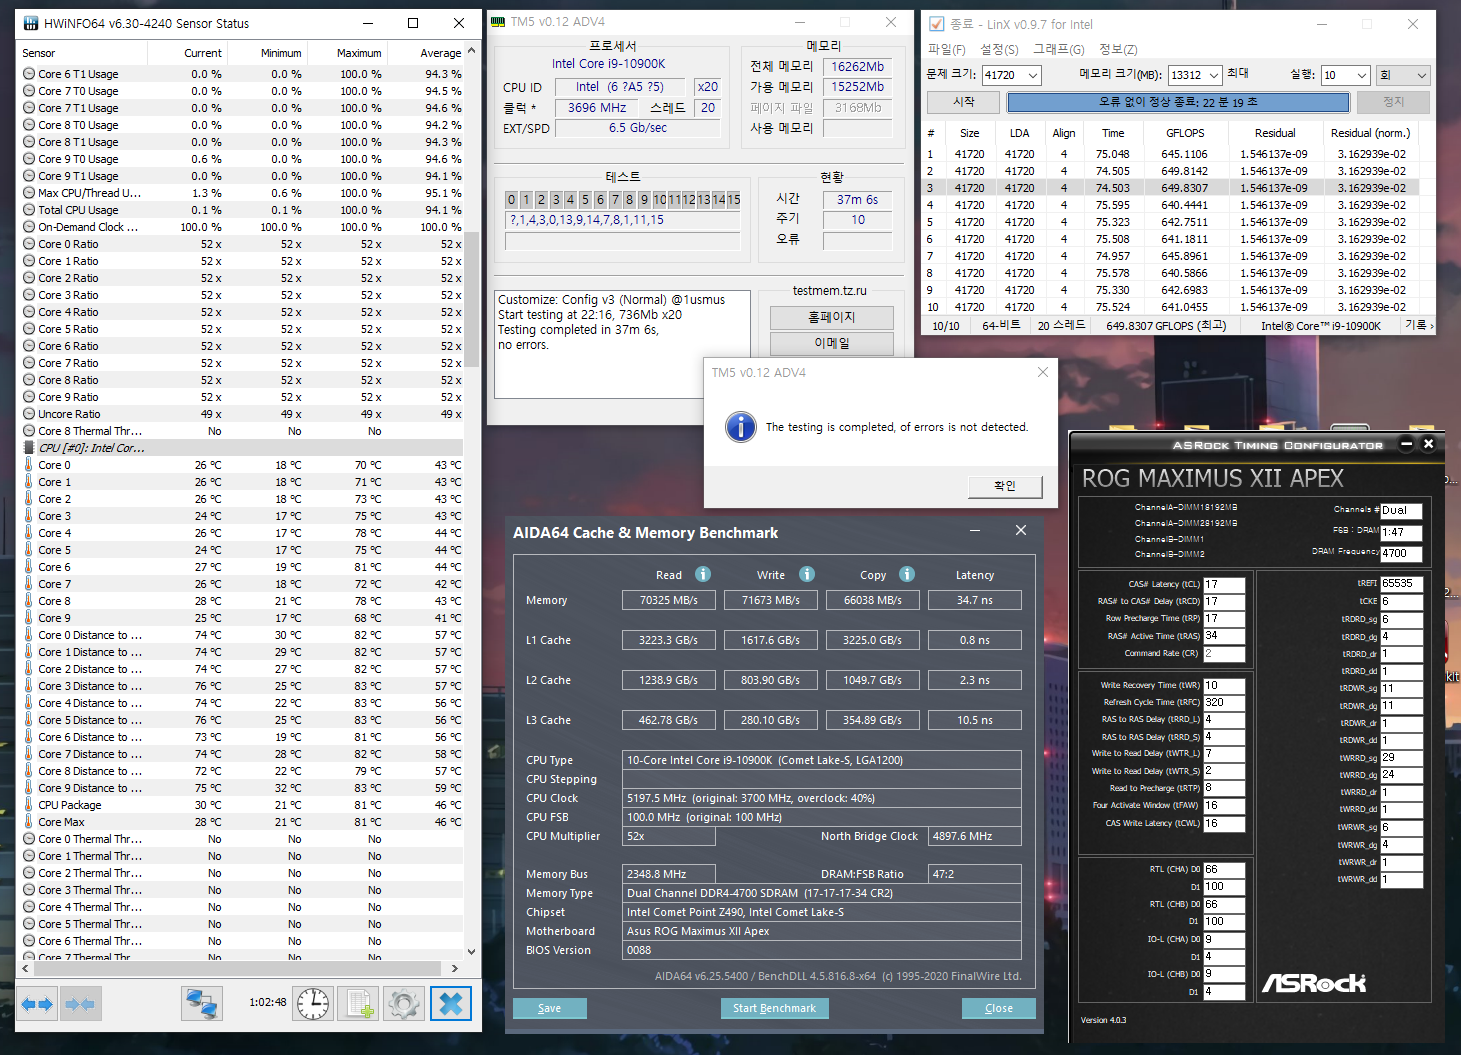The image size is (1461, 1055).
Task: Click the Memory Read value 70325 MB/s
Action: (669, 600)
